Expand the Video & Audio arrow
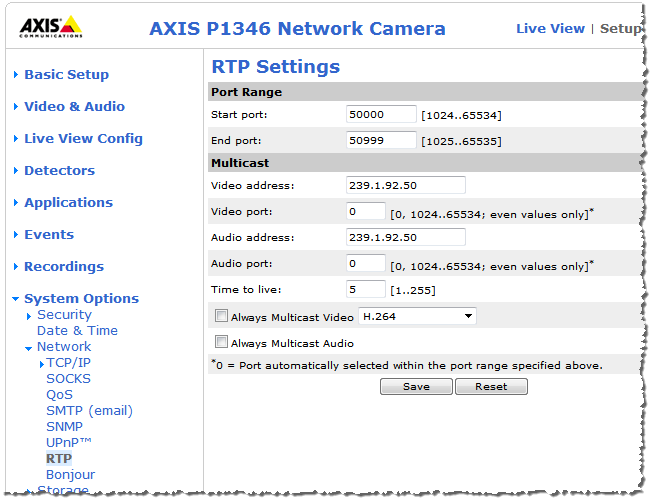The height and width of the screenshot is (503, 653). pos(16,107)
